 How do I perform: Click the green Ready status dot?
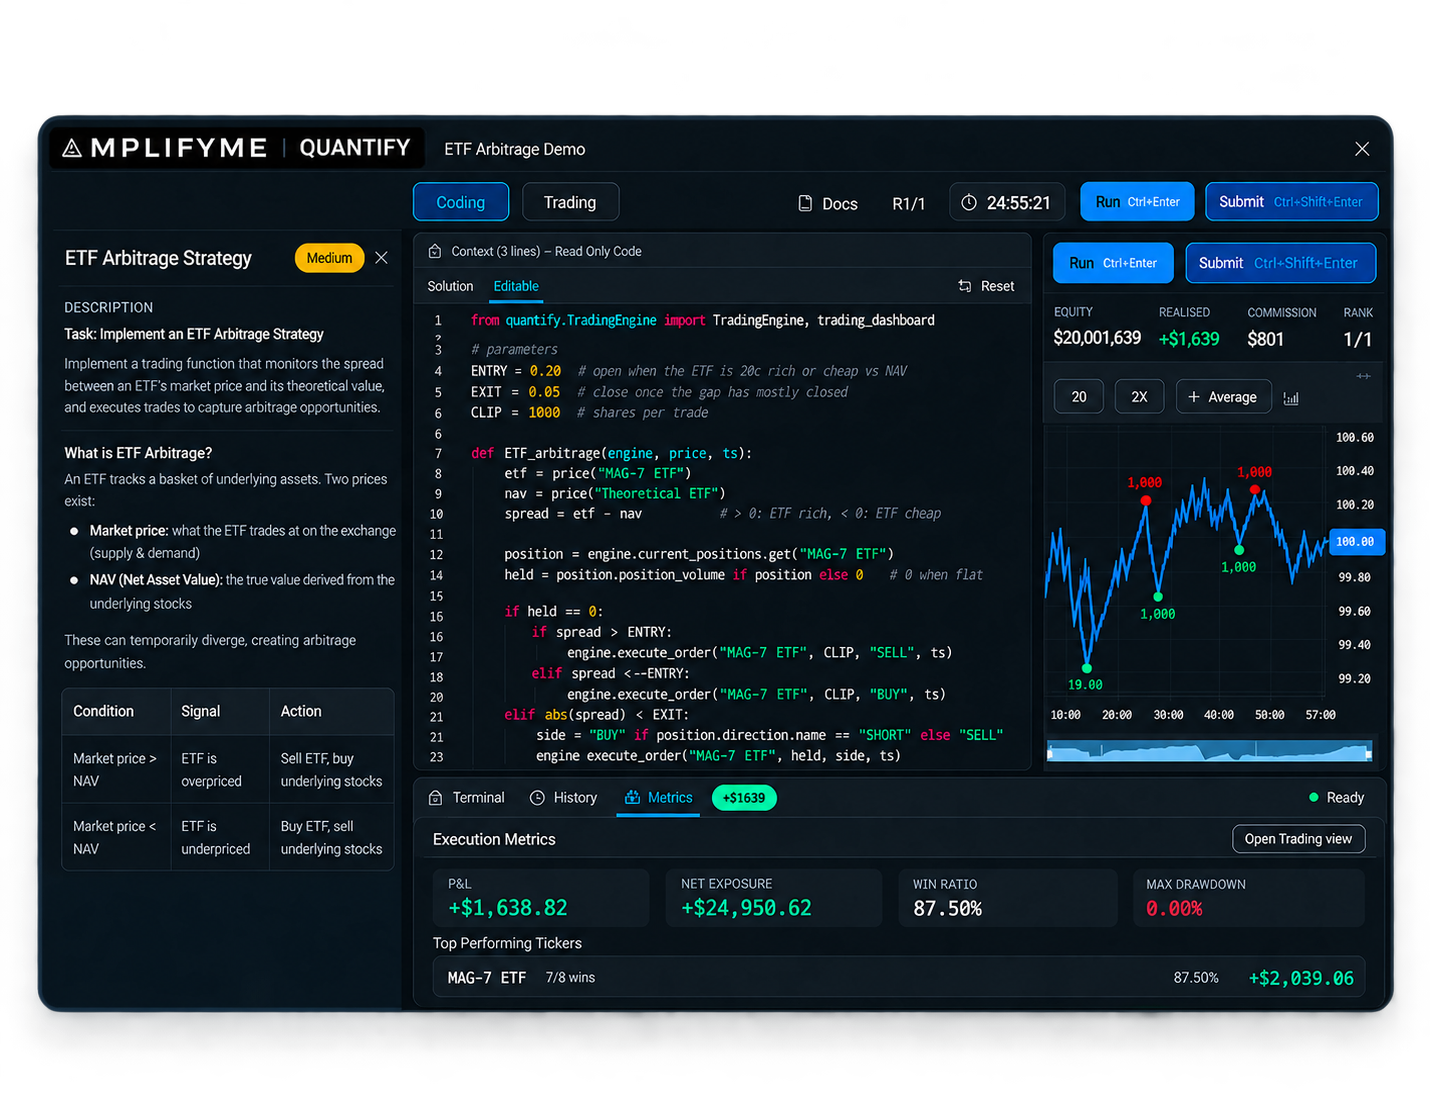(1313, 797)
